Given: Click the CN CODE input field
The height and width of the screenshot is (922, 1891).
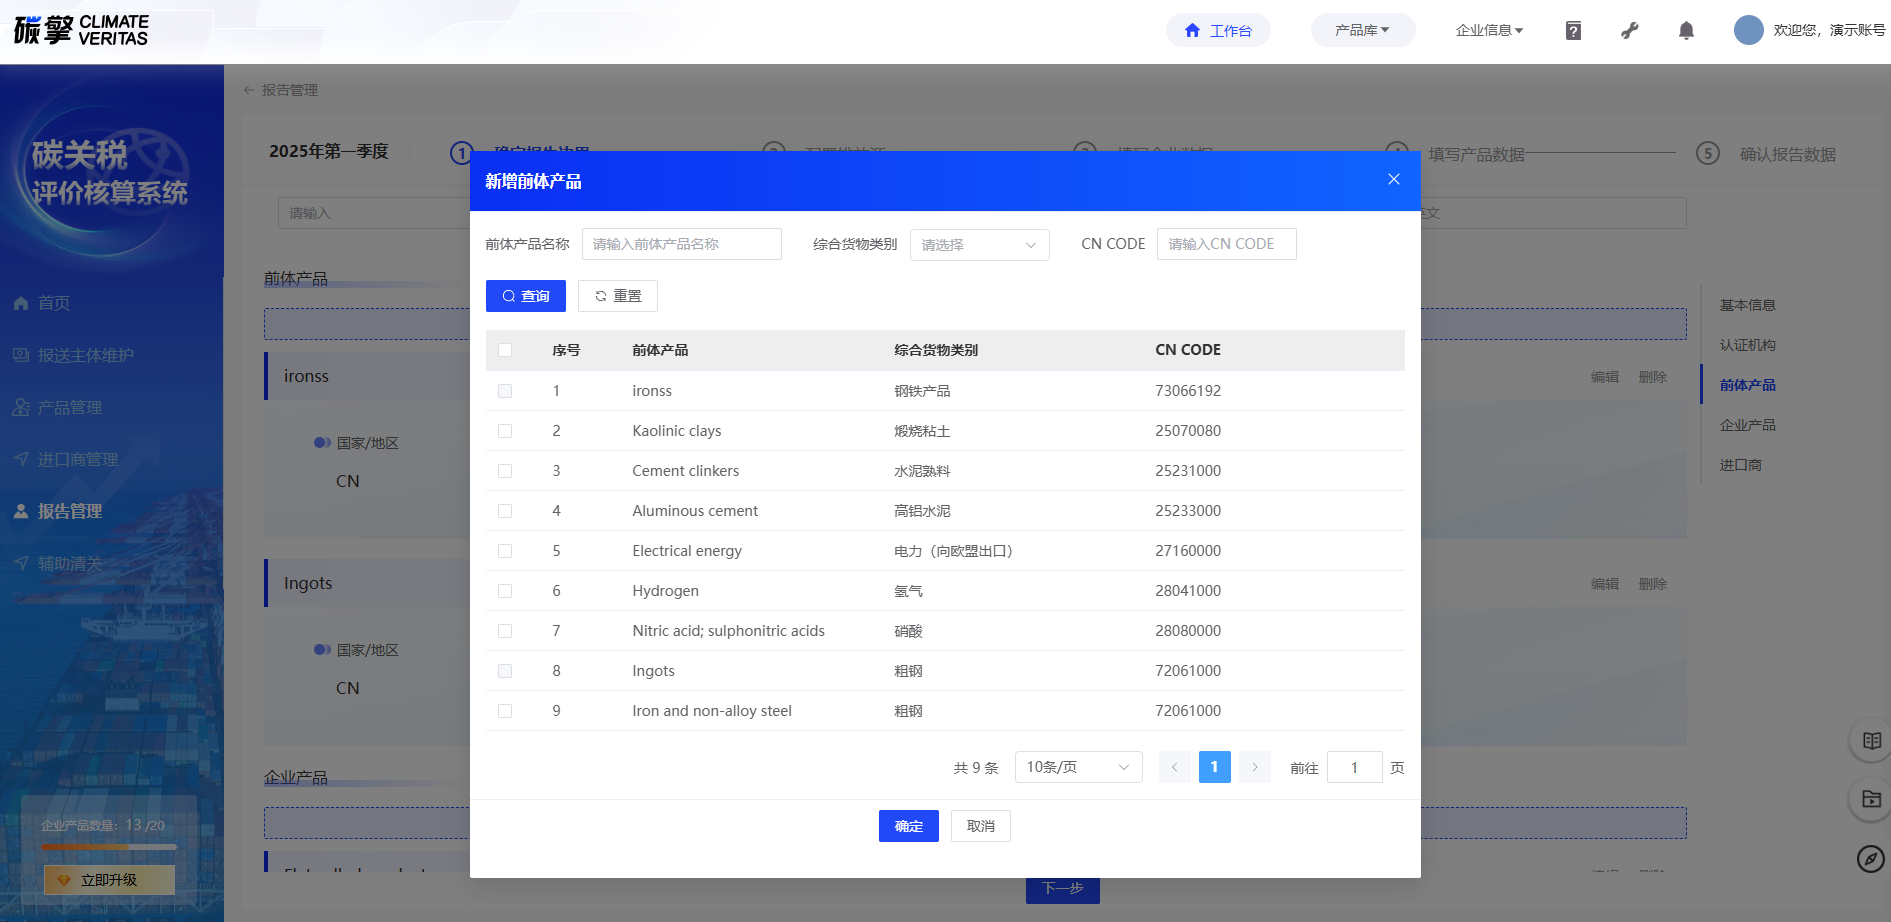Looking at the screenshot, I should (x=1226, y=244).
